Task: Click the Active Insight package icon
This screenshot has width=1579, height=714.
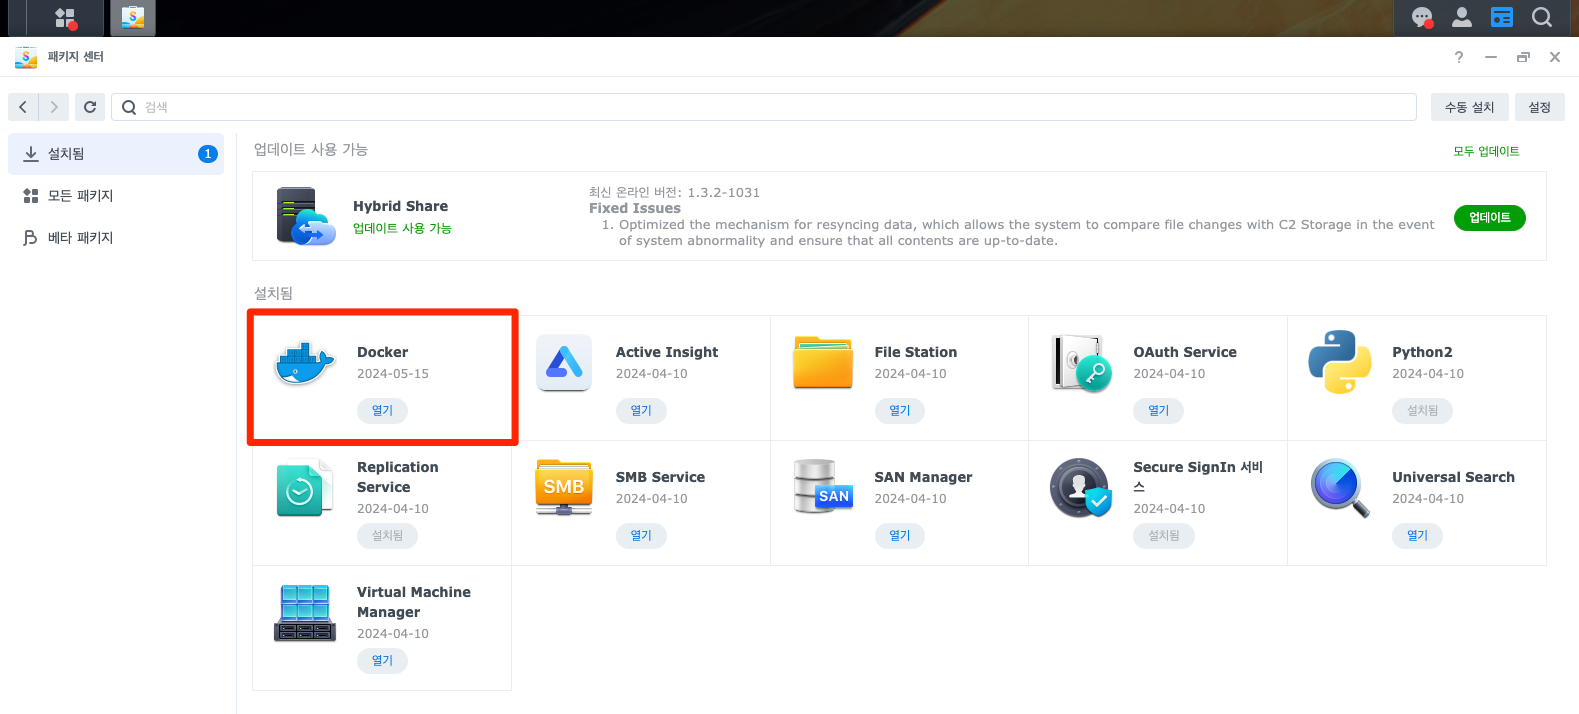Action: point(564,362)
